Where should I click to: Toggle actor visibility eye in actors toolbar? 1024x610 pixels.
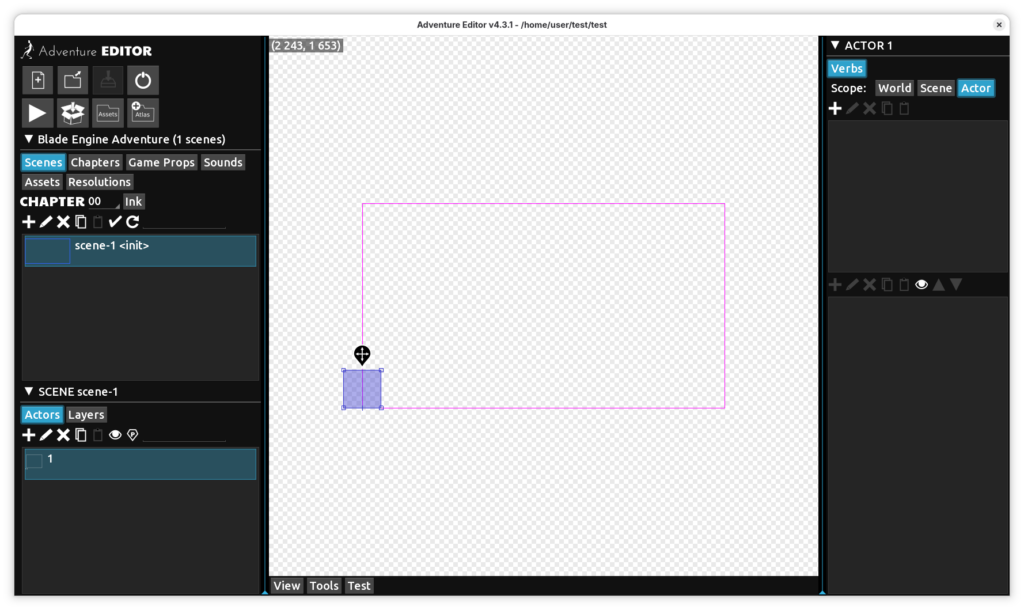pos(115,435)
